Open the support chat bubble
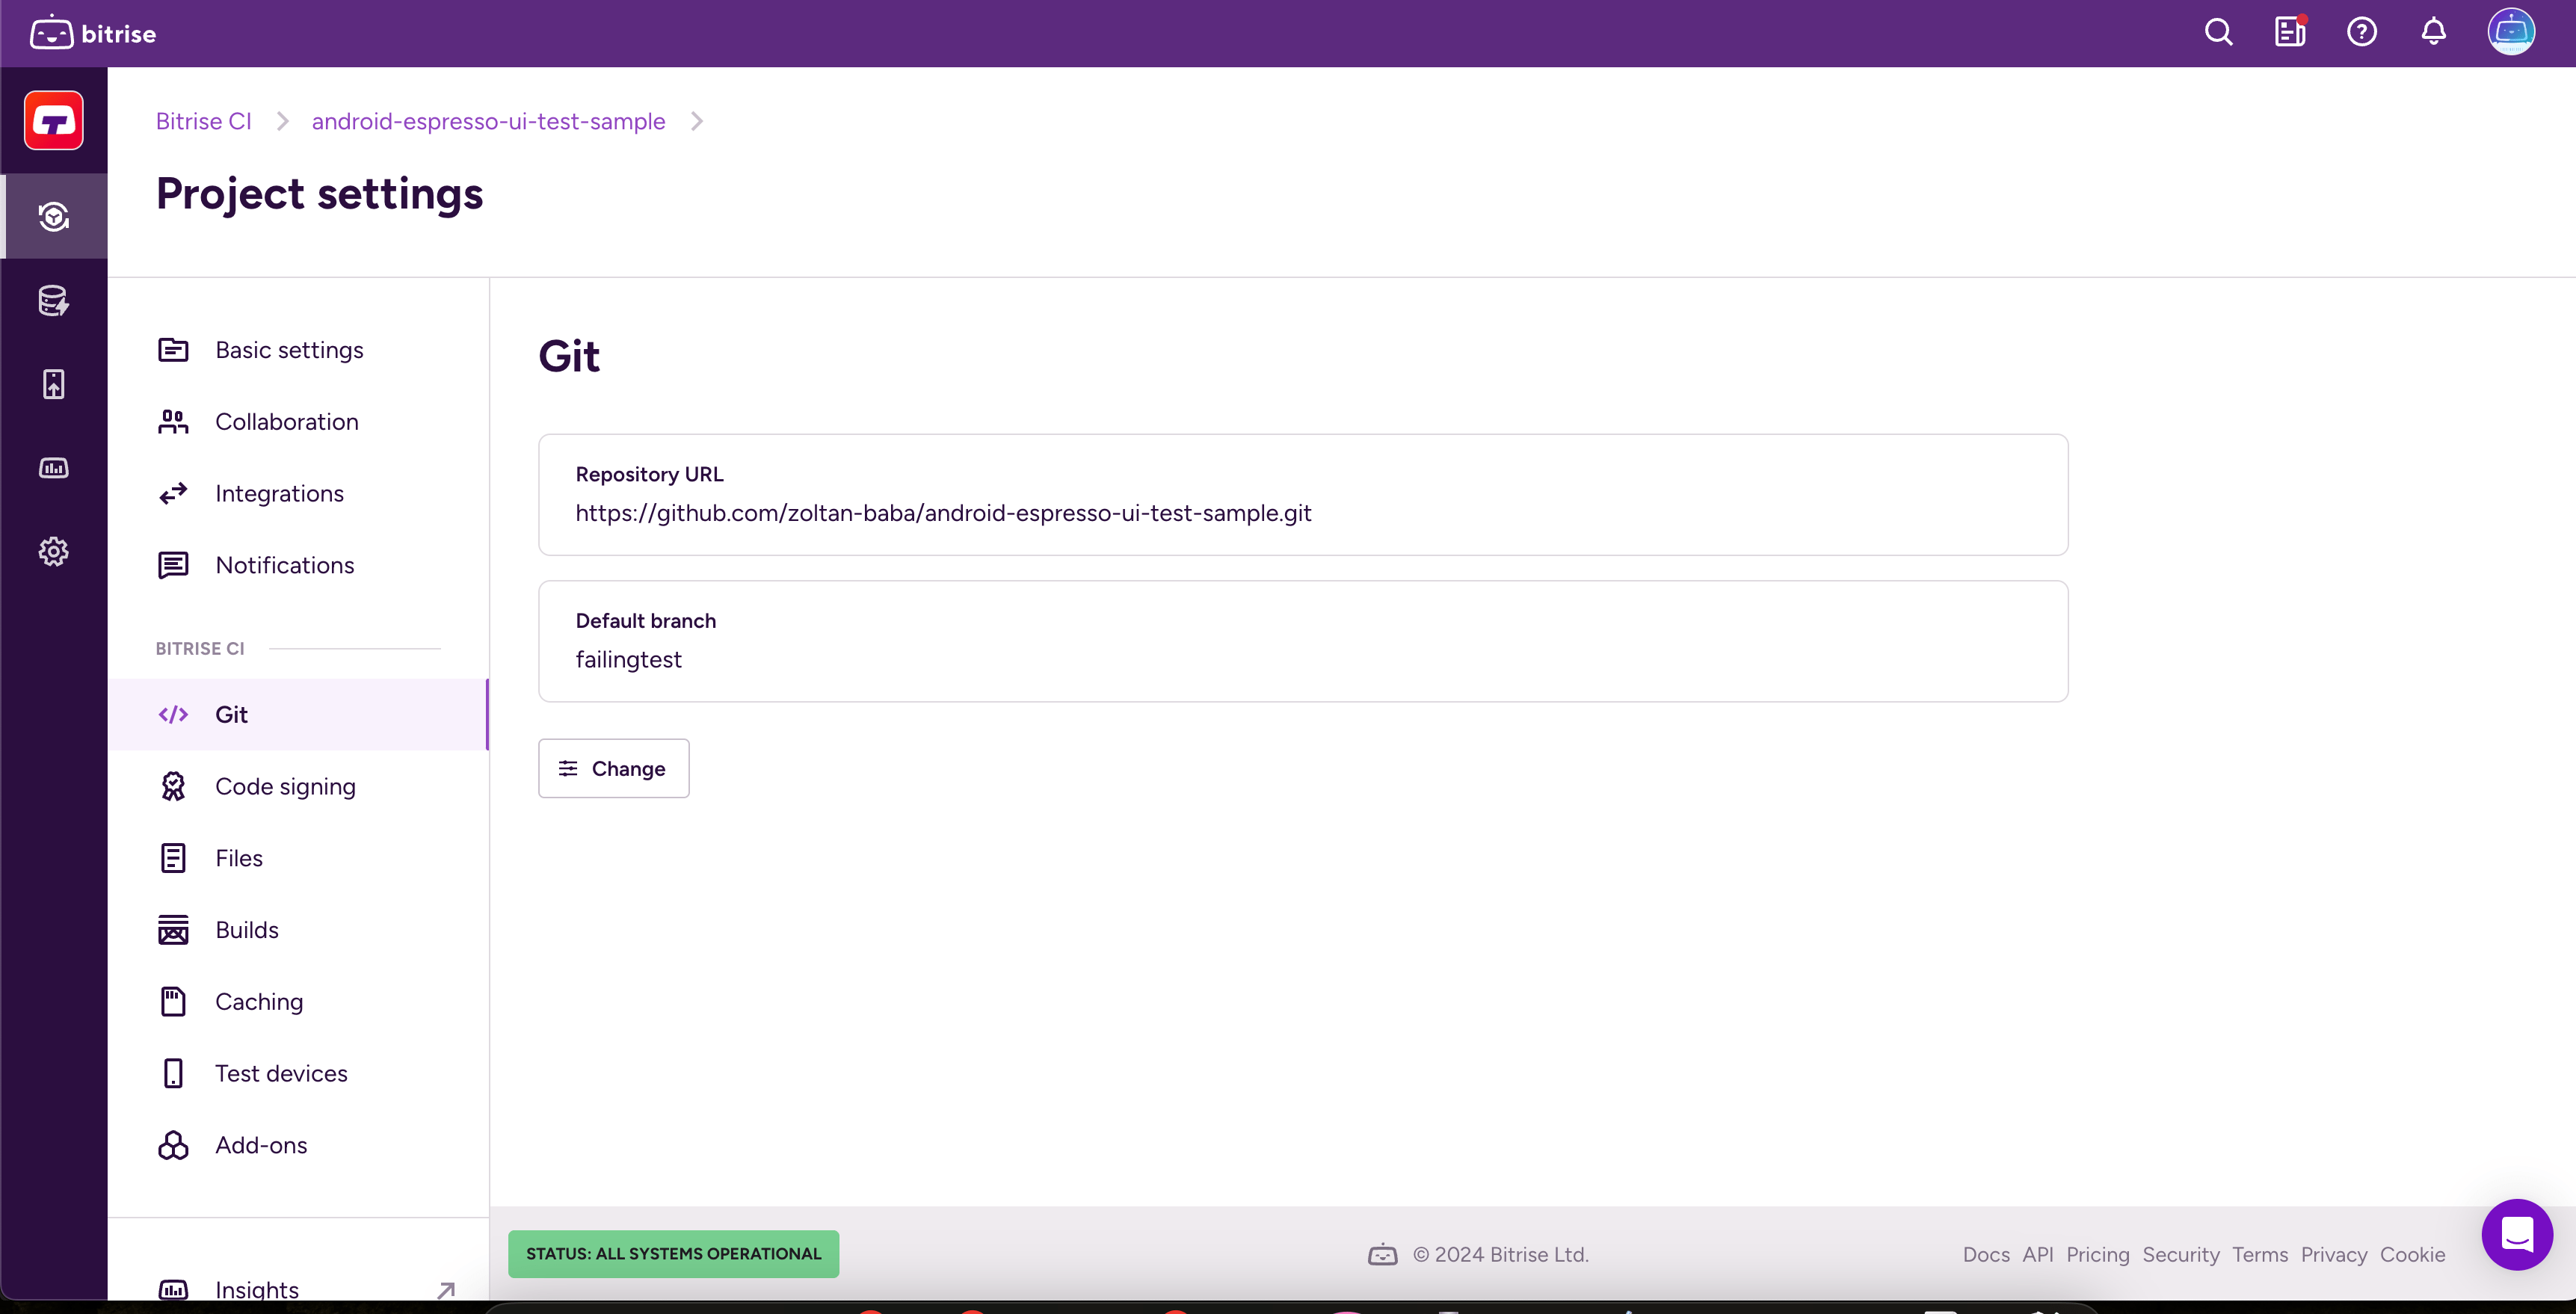This screenshot has width=2576, height=1314. click(2516, 1234)
